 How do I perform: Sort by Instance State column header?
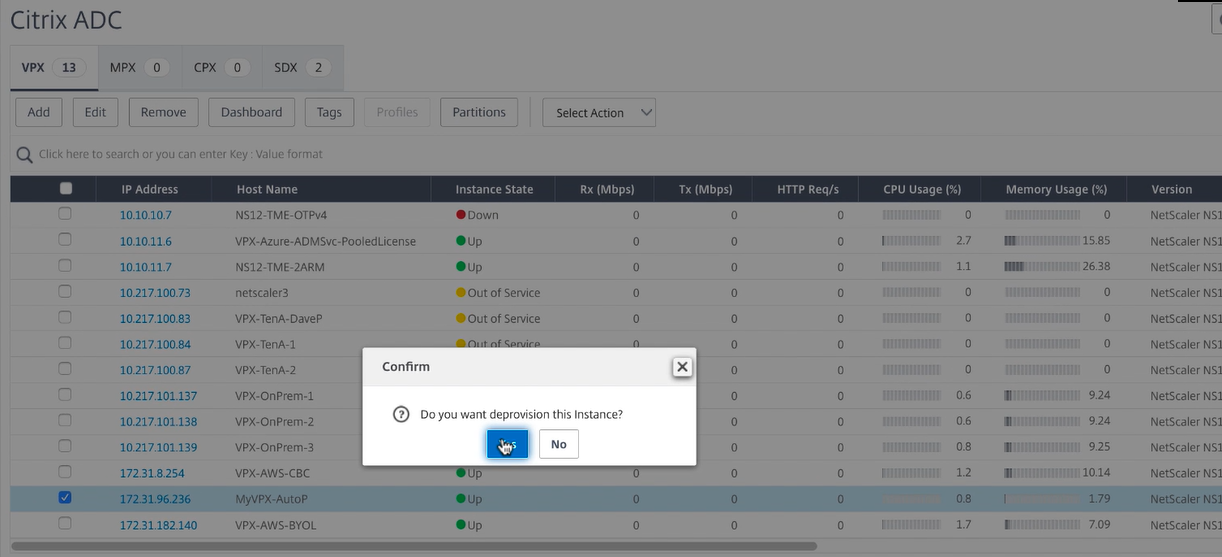pos(494,189)
